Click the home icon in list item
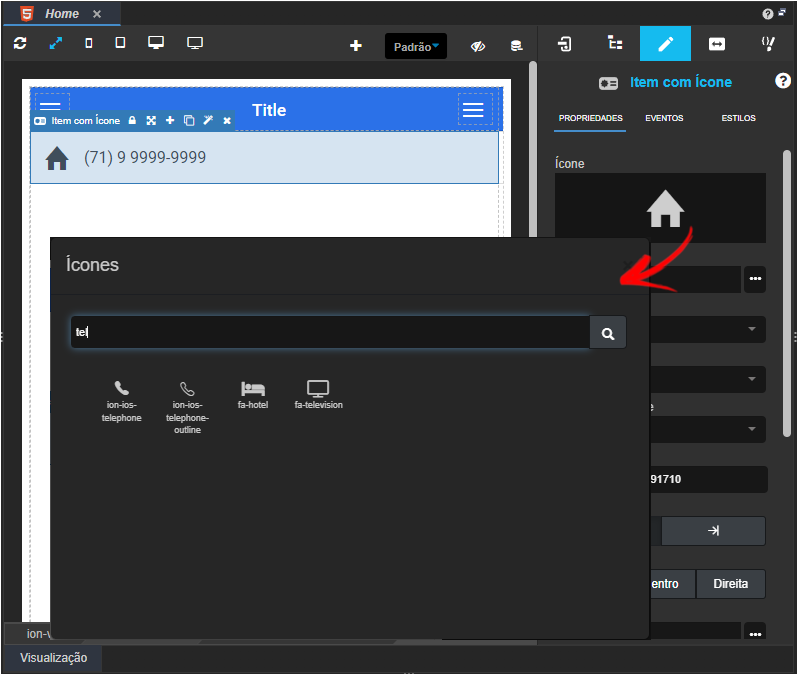 [x=57, y=158]
